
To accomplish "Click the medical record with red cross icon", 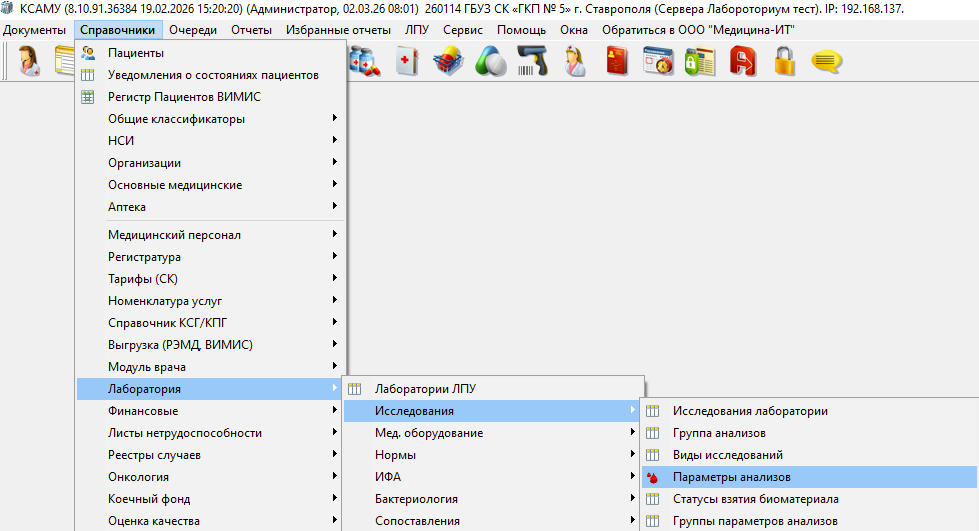I will point(406,62).
